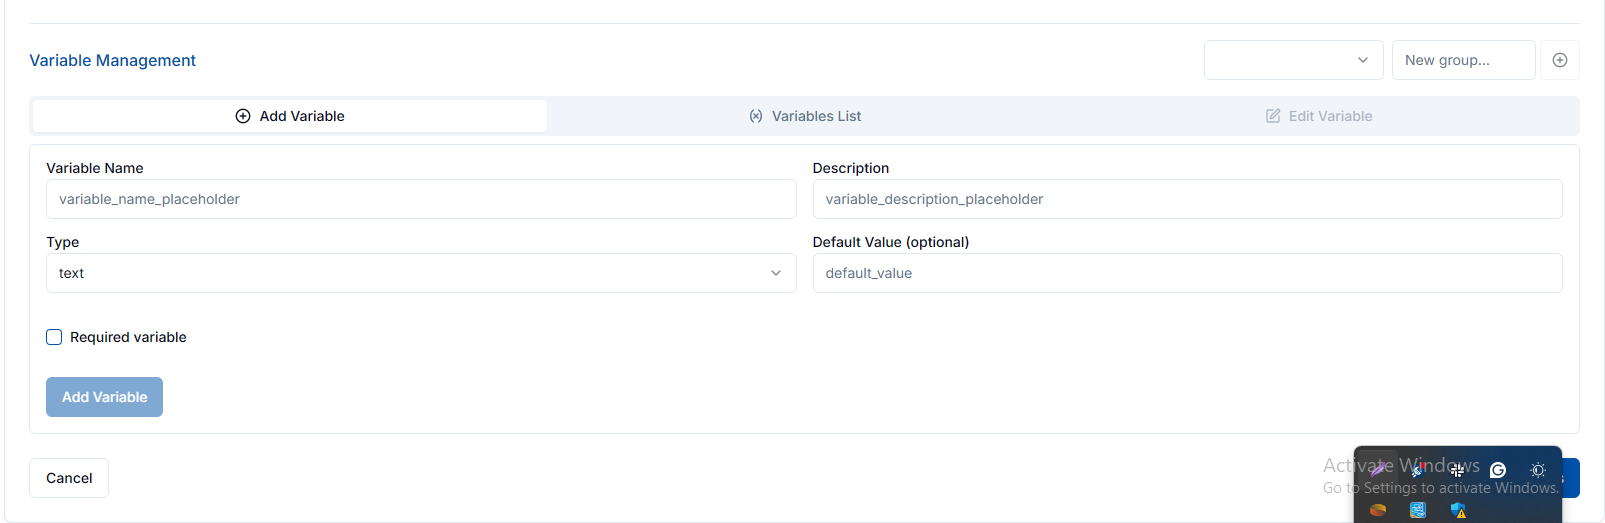
Task: Select the Add Variable tab
Action: [x=290, y=116]
